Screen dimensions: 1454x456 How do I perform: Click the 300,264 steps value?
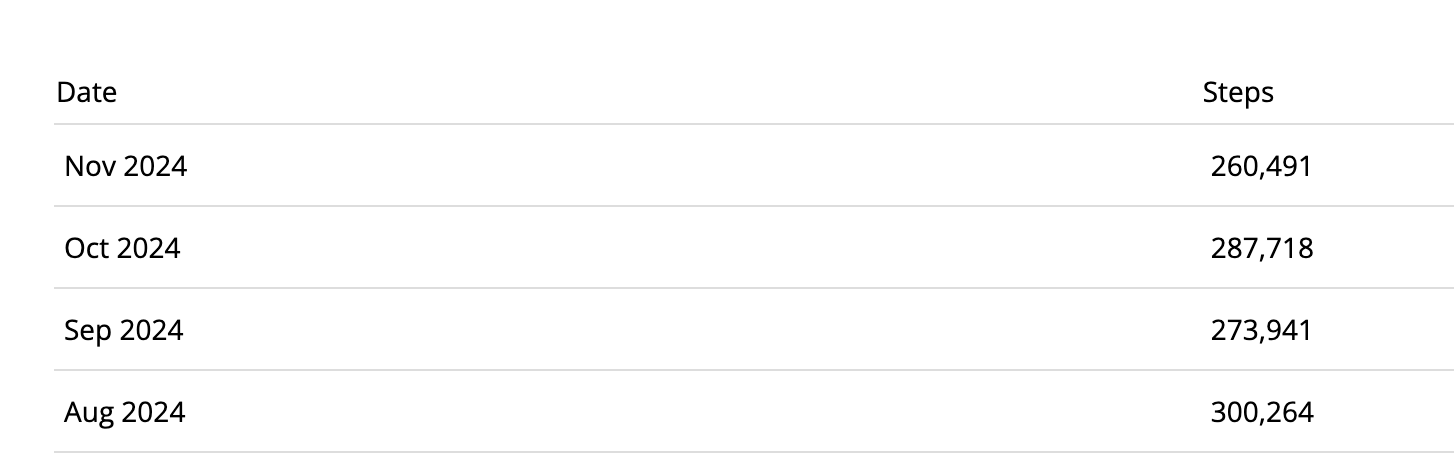coord(1261,412)
